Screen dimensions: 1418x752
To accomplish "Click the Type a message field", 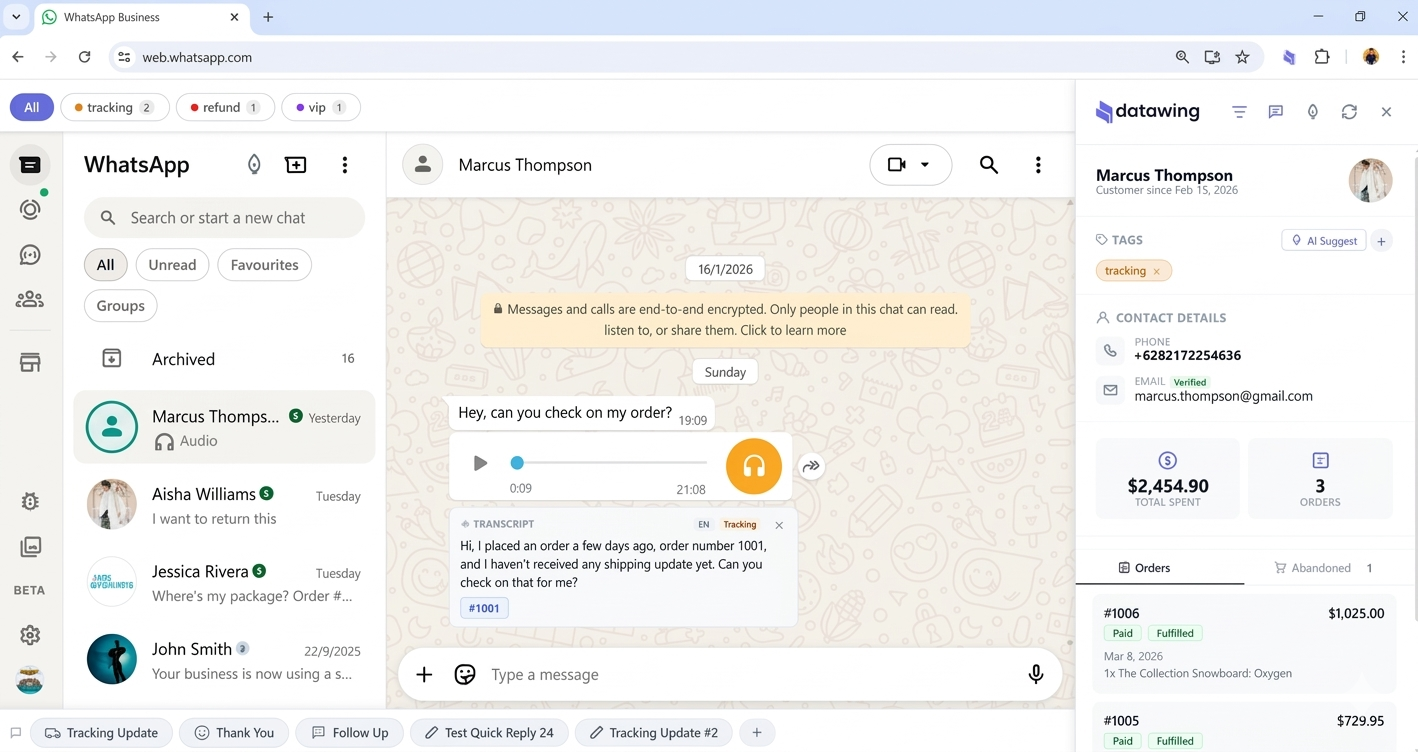I will (x=750, y=675).
